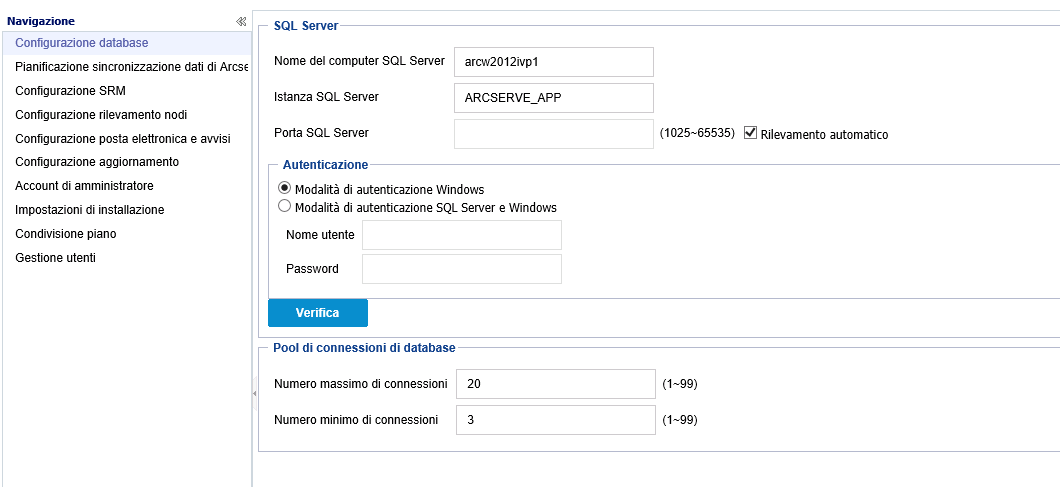Image resolution: width=1060 pixels, height=487 pixels.
Task: Open Pianificazione sincronizzazione dati di Arcserve
Action: (x=132, y=67)
